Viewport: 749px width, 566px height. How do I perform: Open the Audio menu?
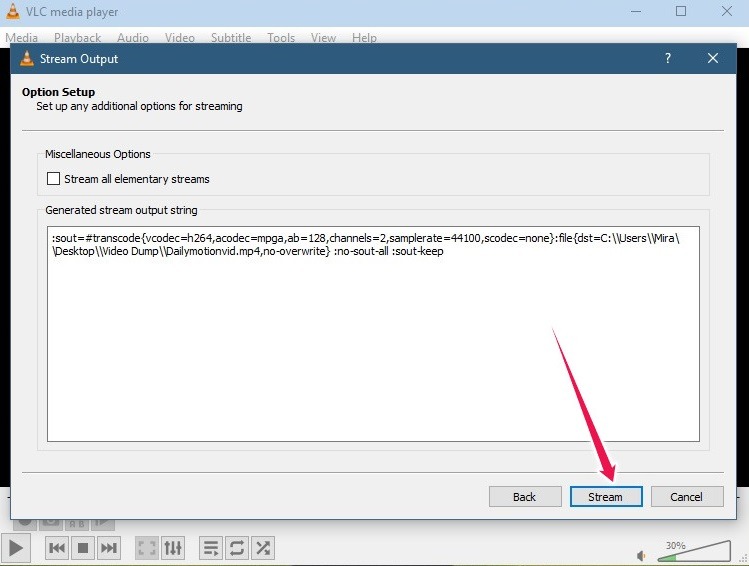tap(133, 37)
